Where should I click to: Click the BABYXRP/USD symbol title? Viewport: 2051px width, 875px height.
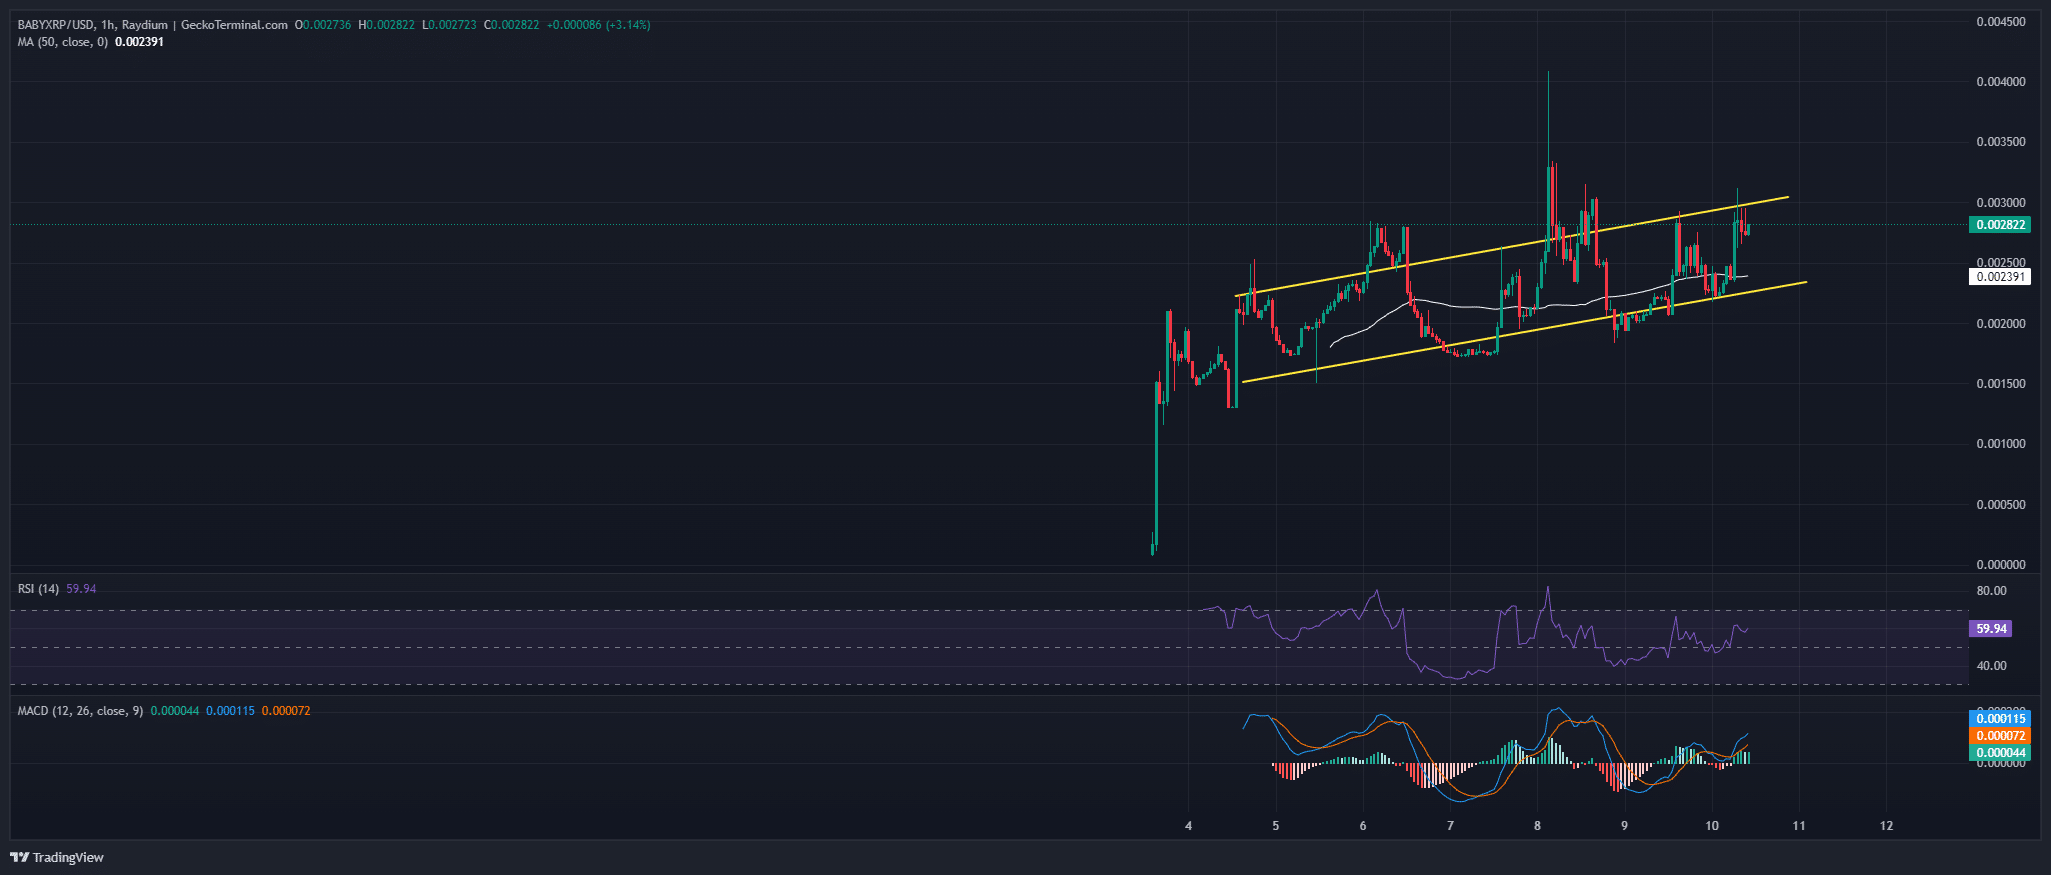(55, 25)
